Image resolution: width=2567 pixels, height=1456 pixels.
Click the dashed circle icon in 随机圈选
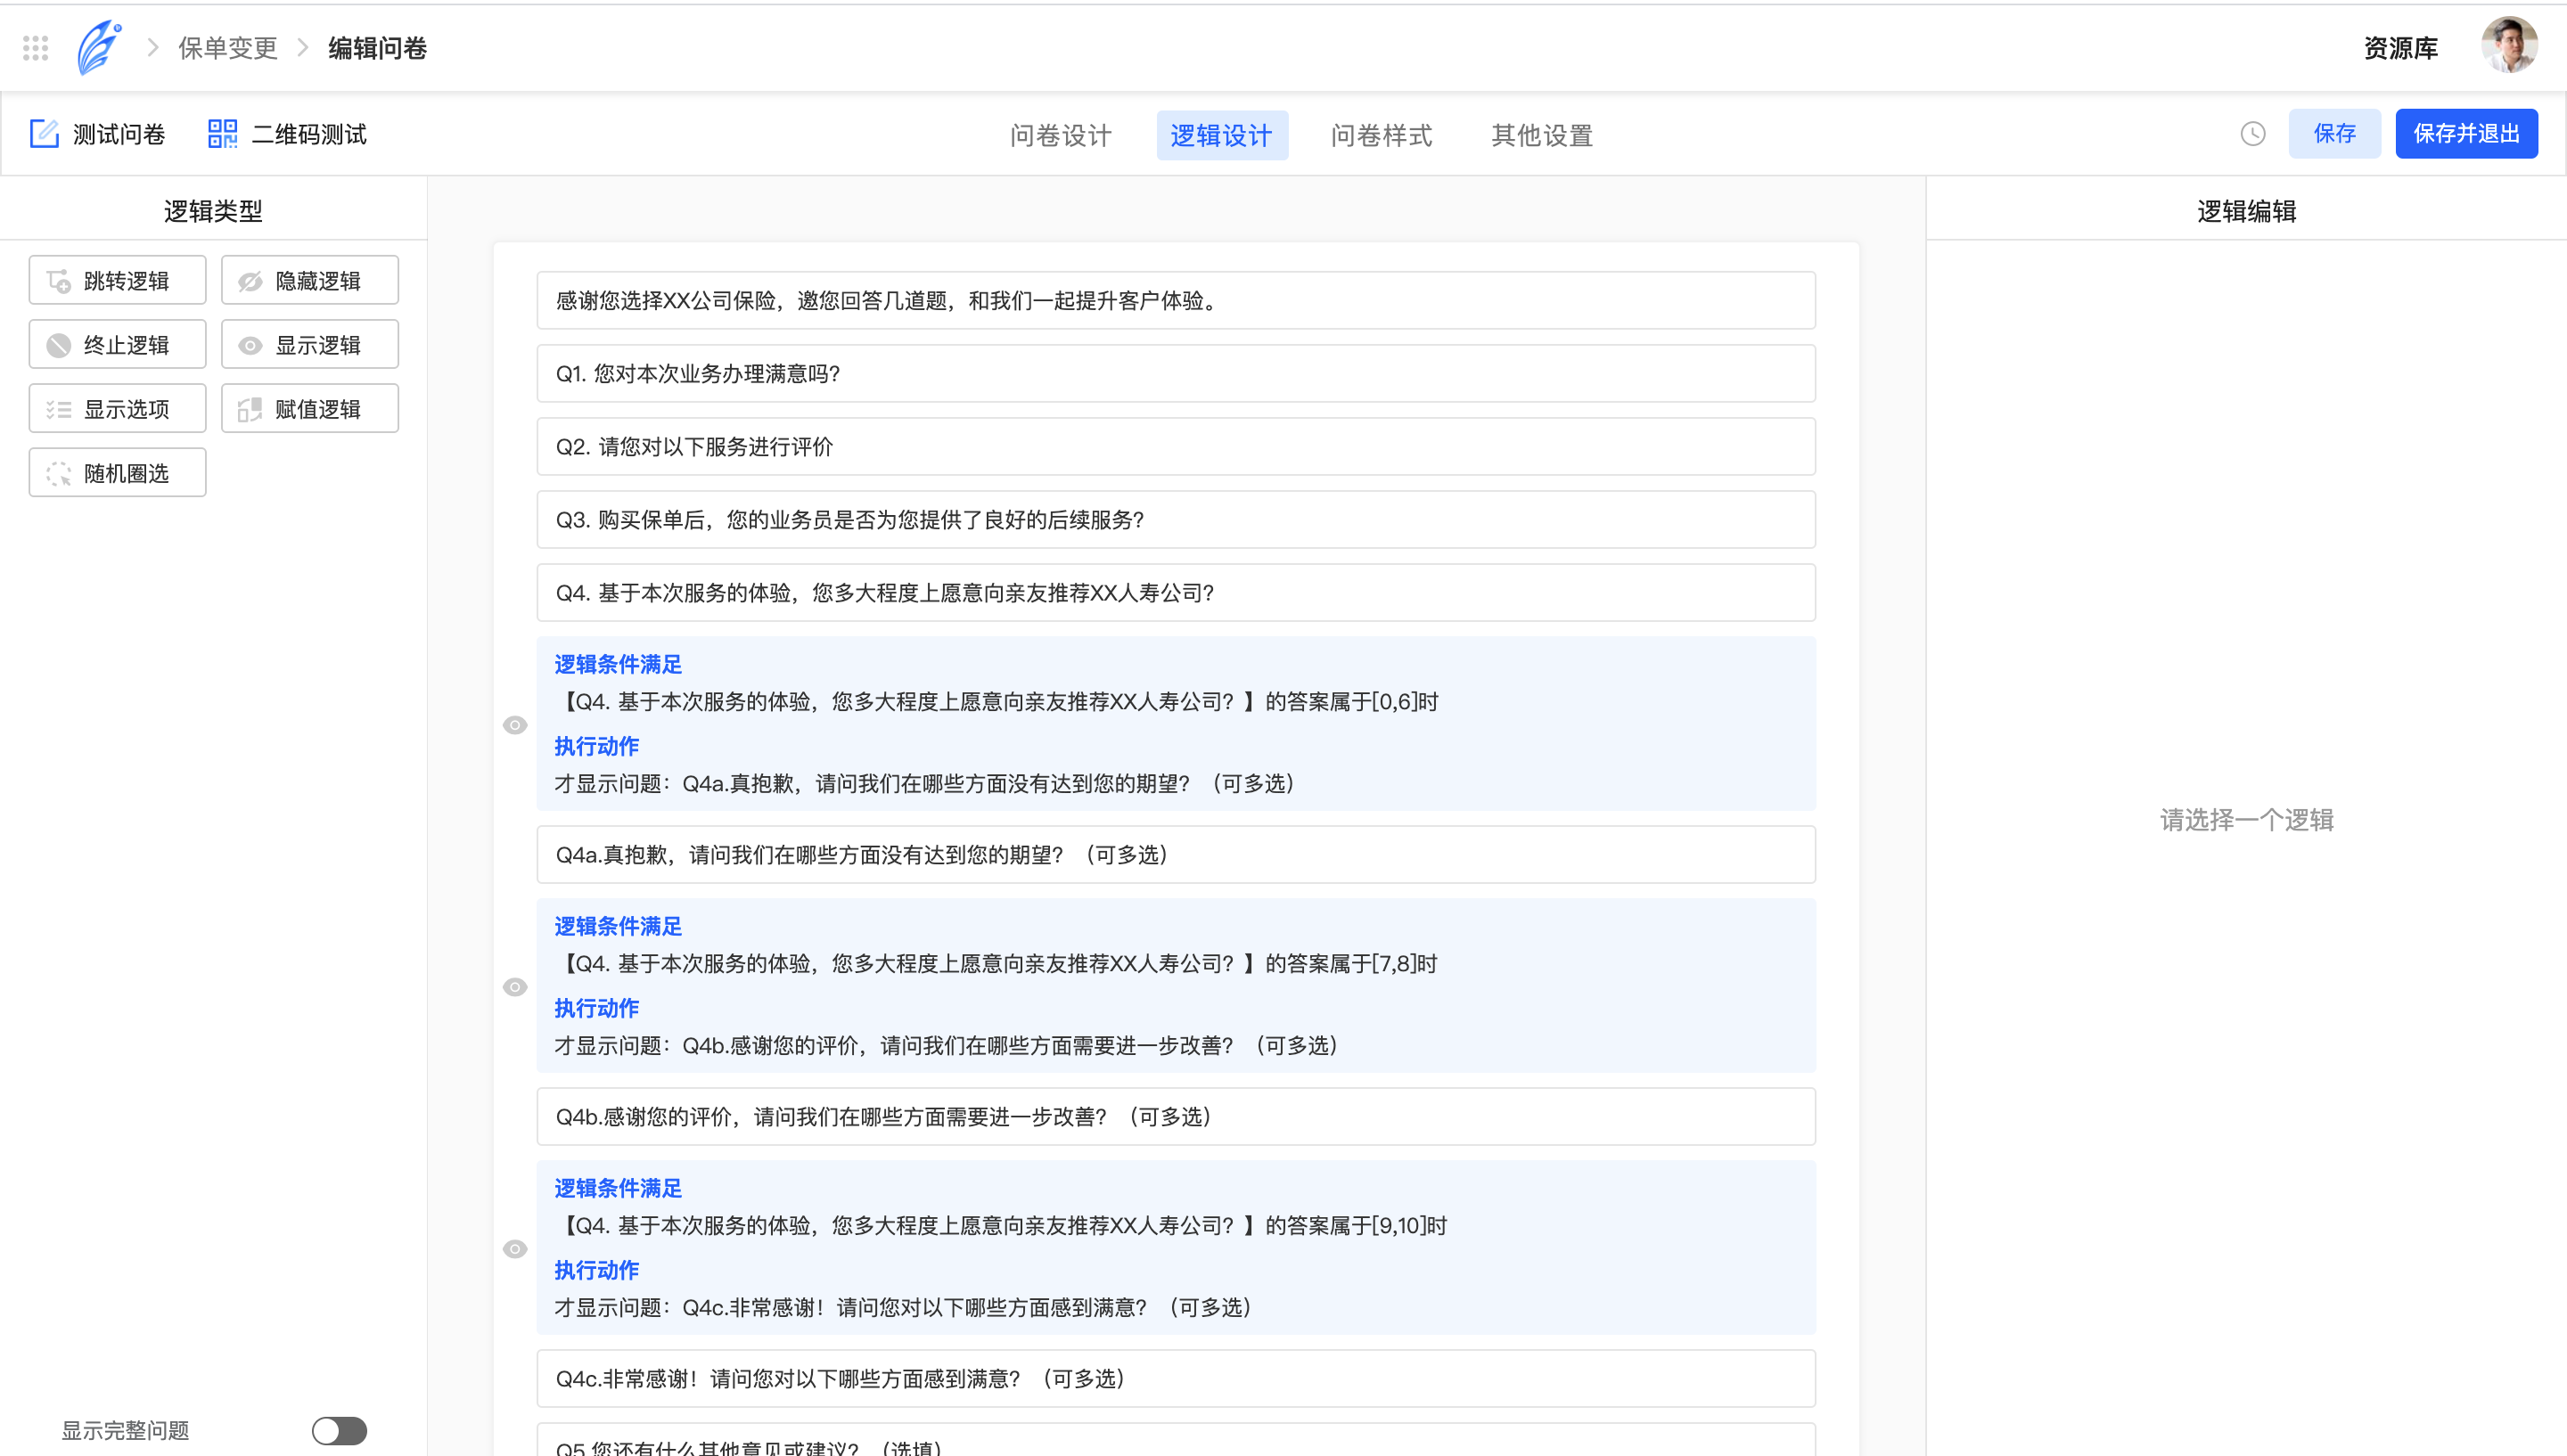(x=59, y=473)
